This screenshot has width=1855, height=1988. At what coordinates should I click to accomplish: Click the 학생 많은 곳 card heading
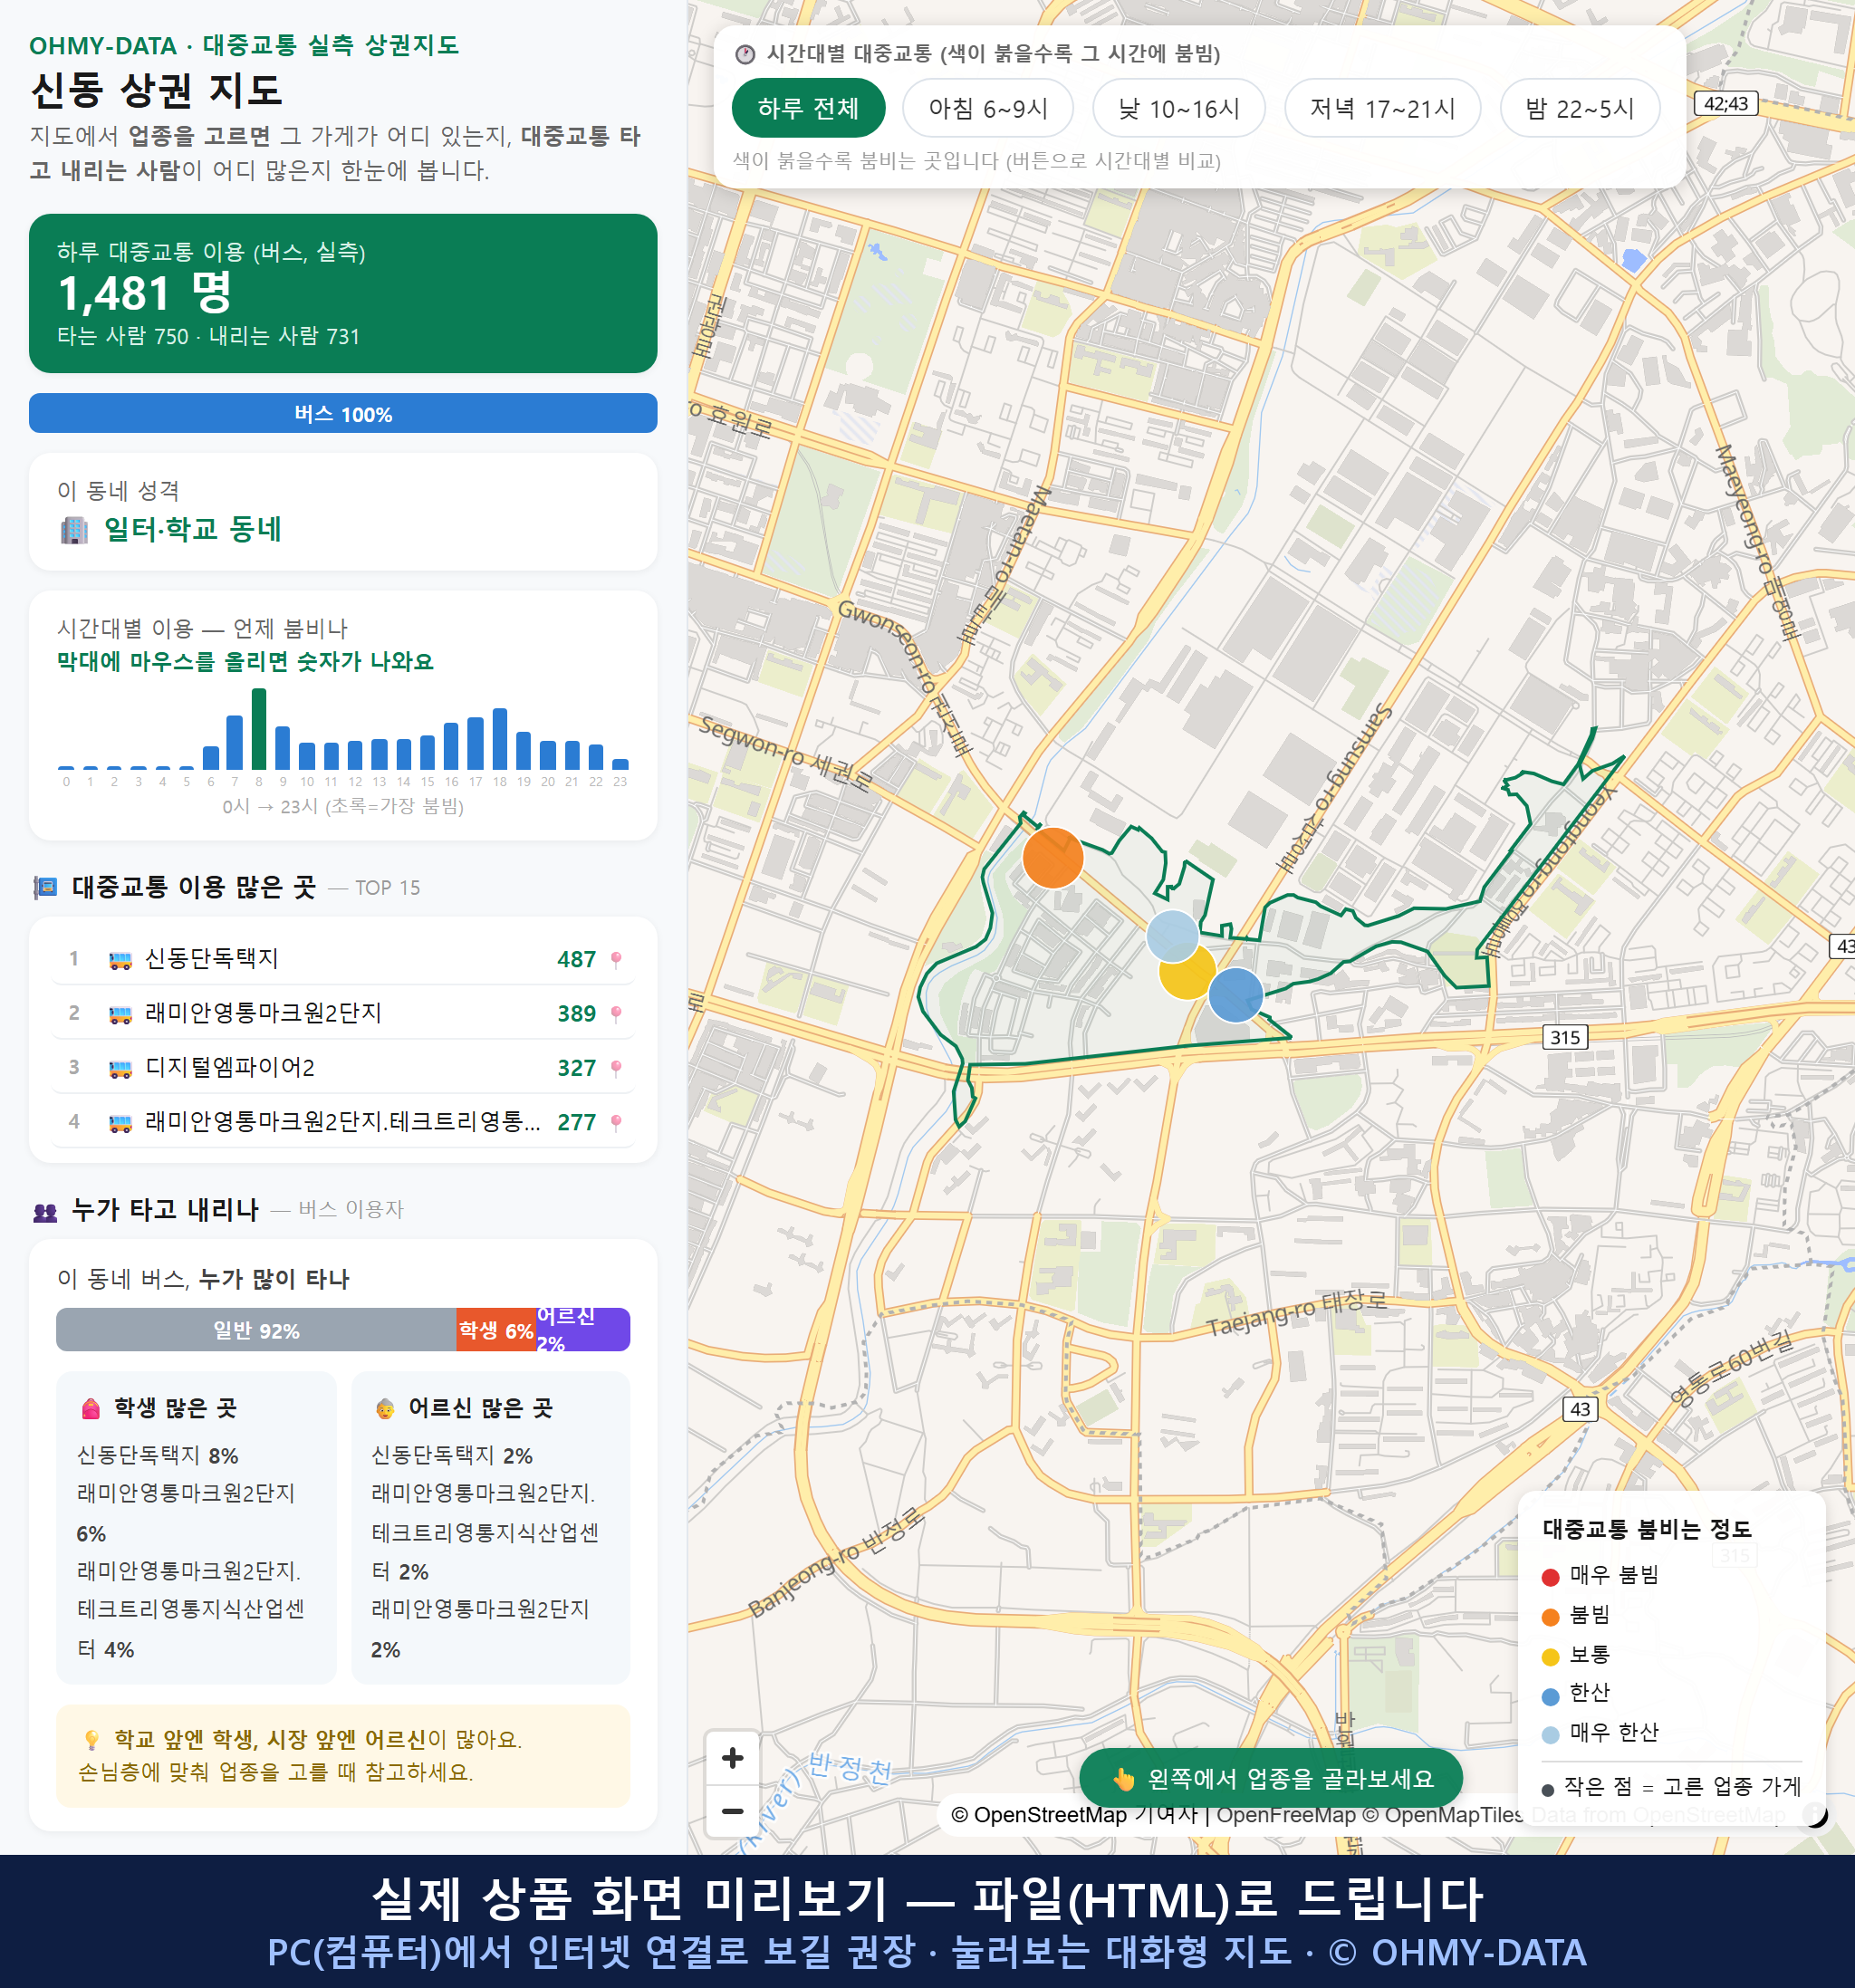(175, 1408)
